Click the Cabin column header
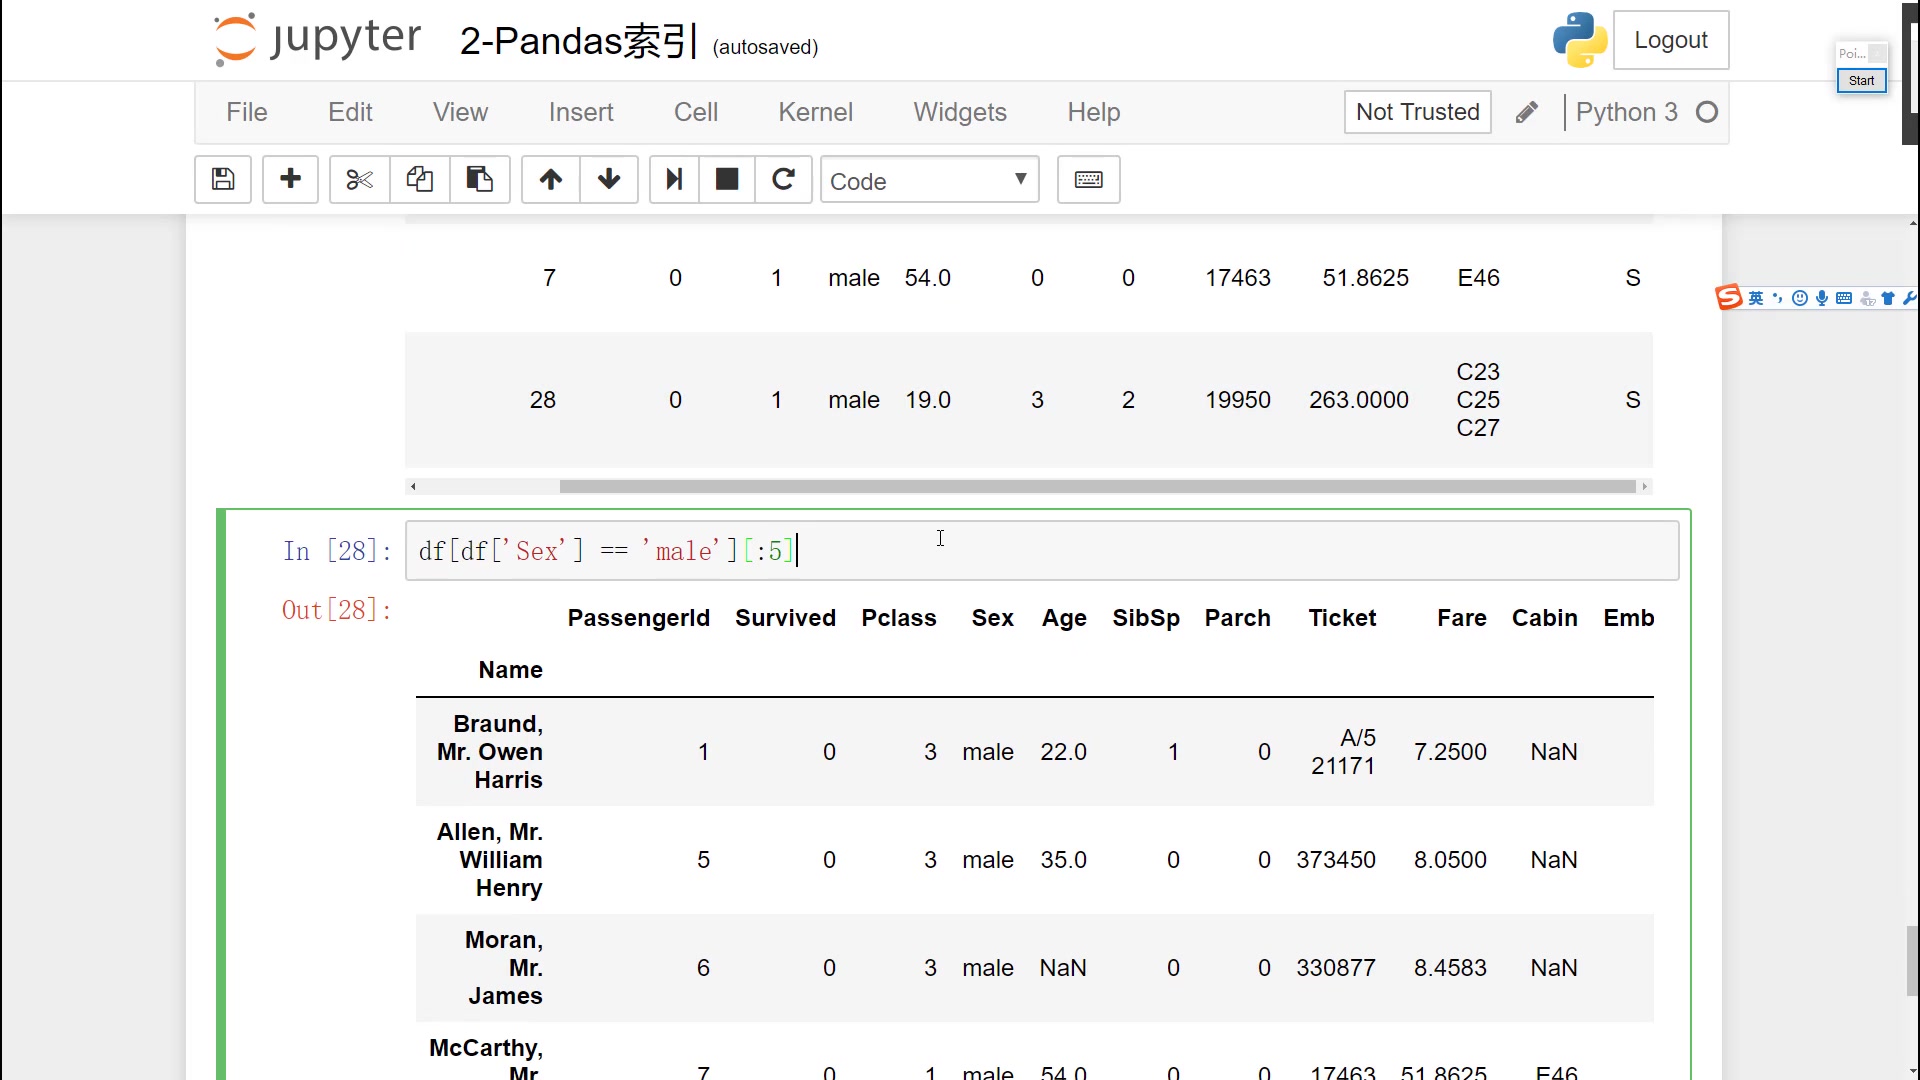 point(1545,618)
